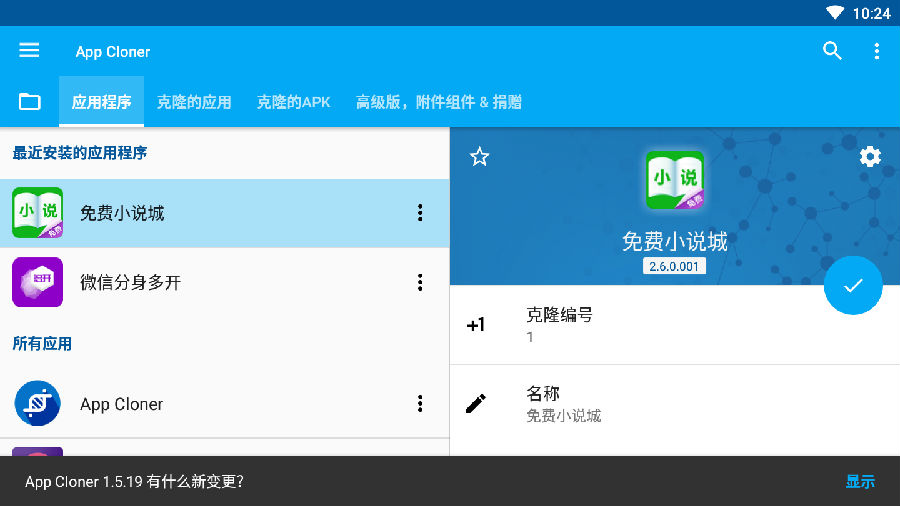The image size is (900, 506).
Task: Open the hamburger navigation menu
Action: (x=29, y=50)
